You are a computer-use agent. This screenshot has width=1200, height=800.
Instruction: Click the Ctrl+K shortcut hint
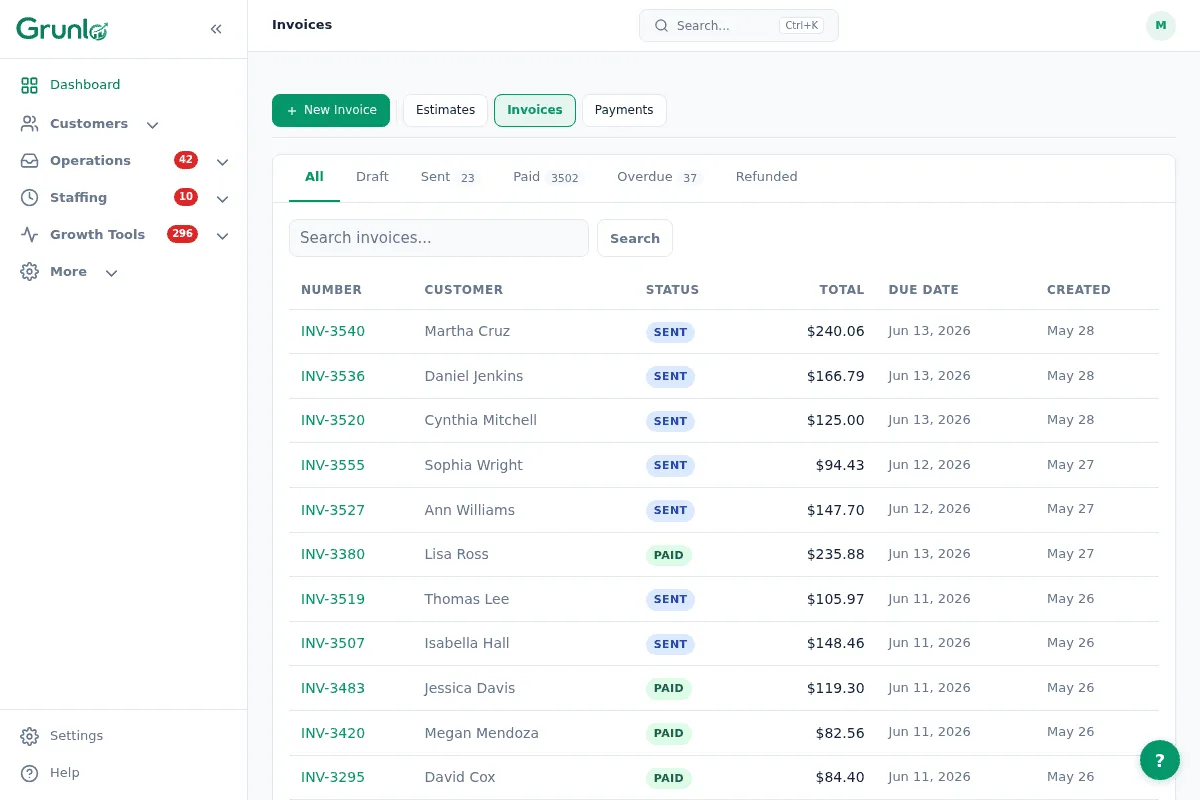click(802, 26)
